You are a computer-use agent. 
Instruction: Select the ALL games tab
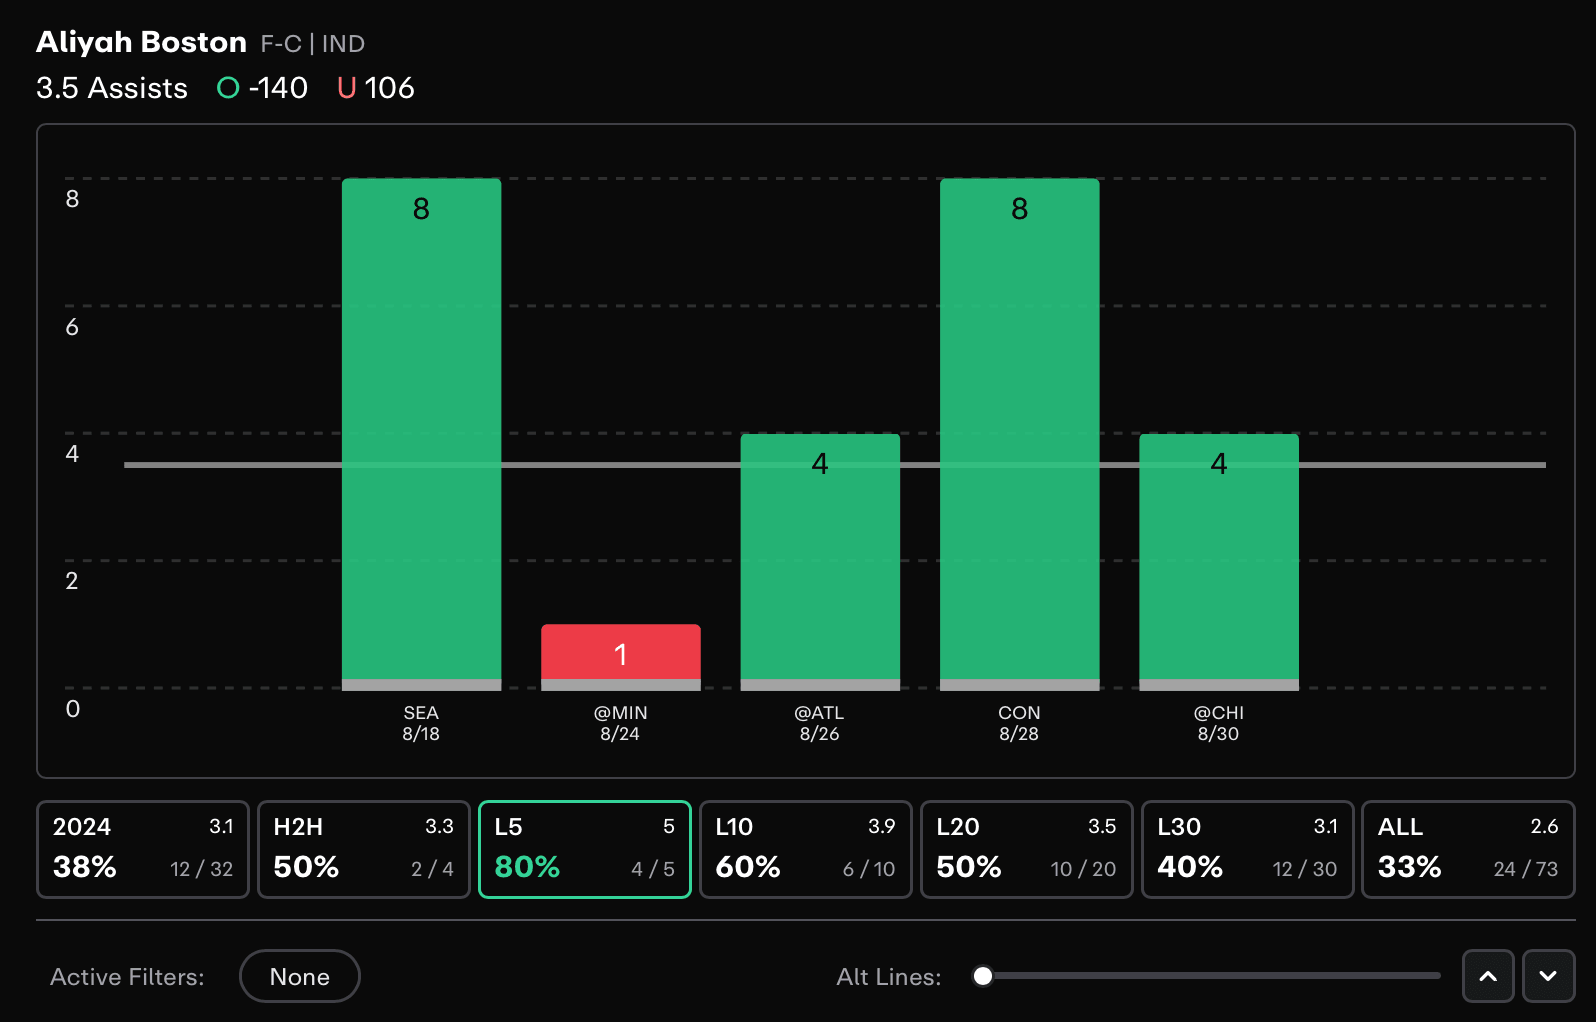[1468, 849]
